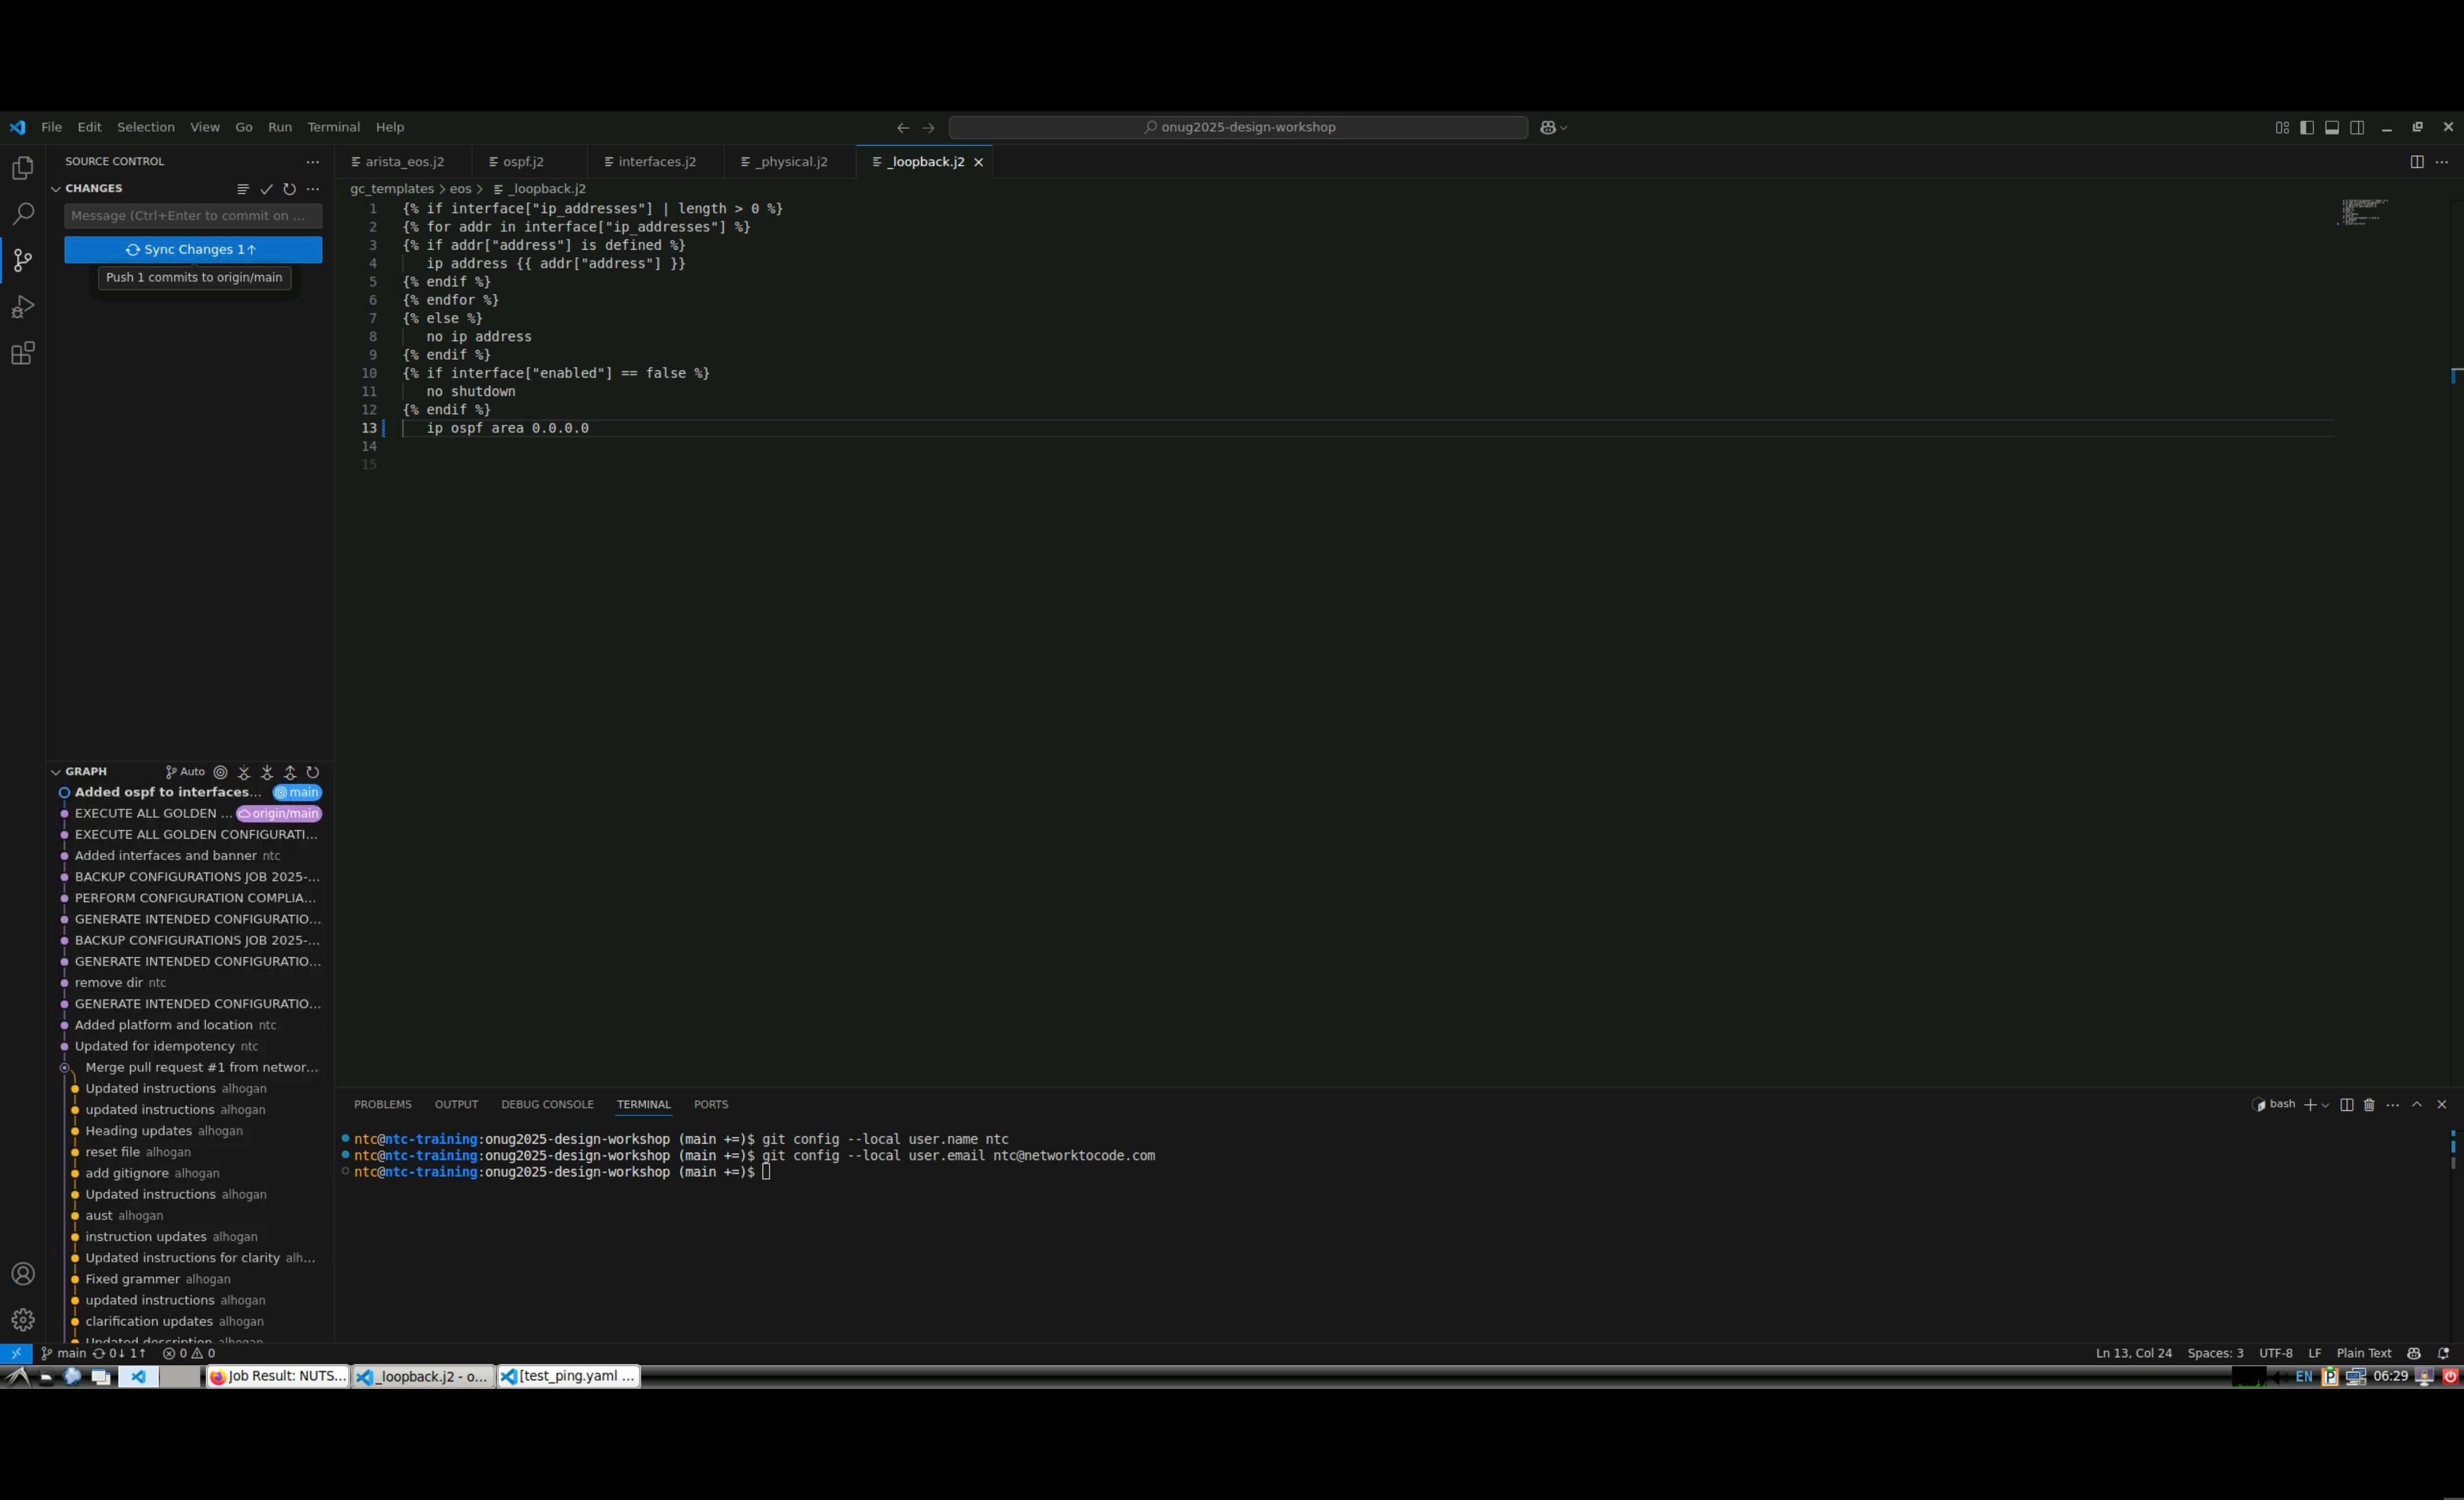Collapse the Changes section
This screenshot has width=2464, height=1500.
point(56,189)
